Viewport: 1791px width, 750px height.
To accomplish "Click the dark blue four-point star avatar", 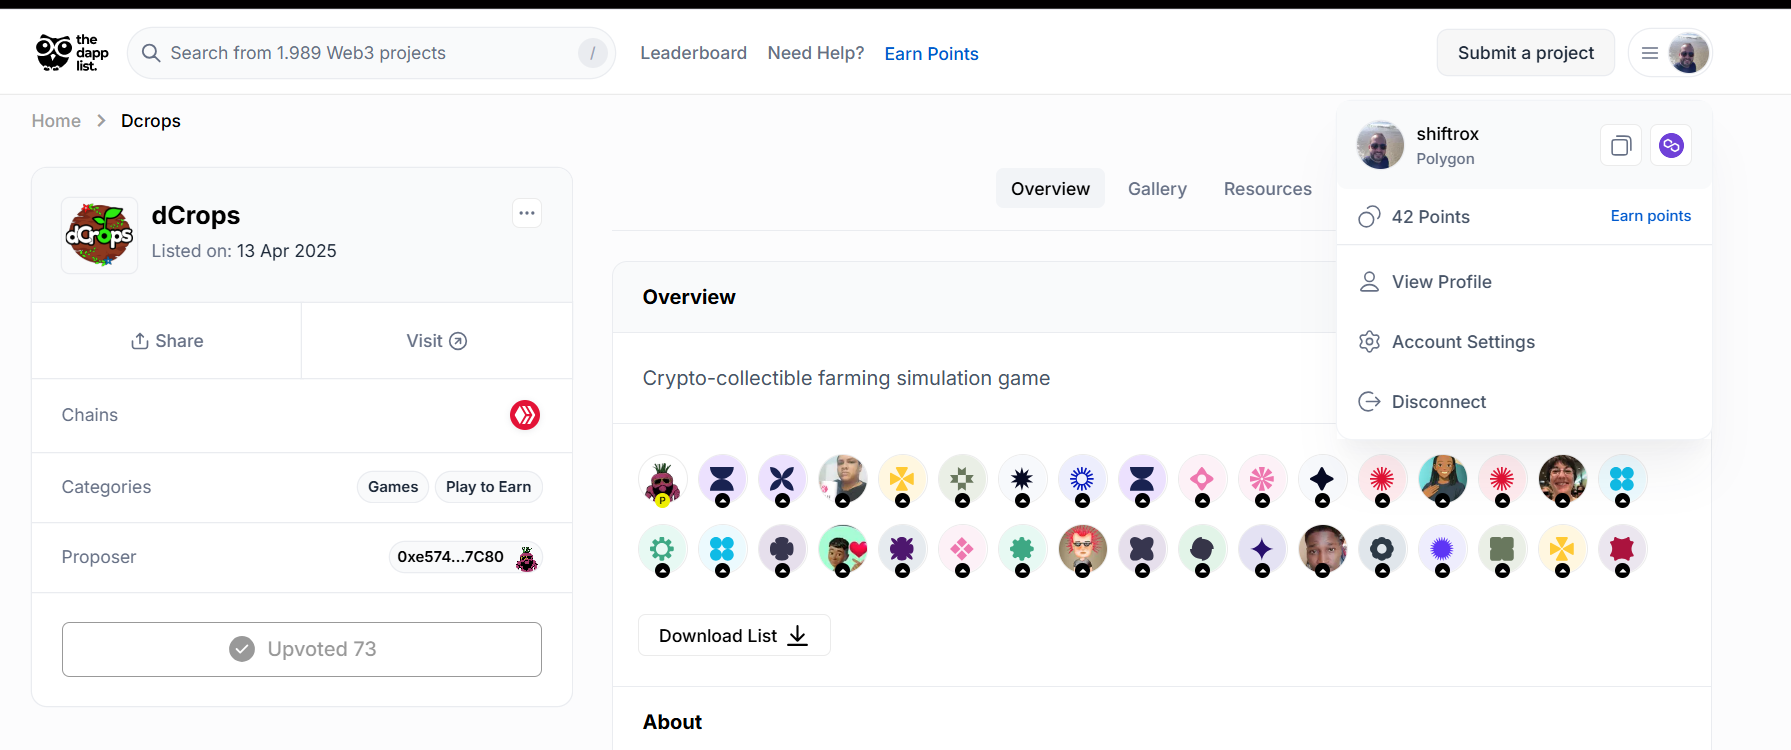I will point(1322,480).
